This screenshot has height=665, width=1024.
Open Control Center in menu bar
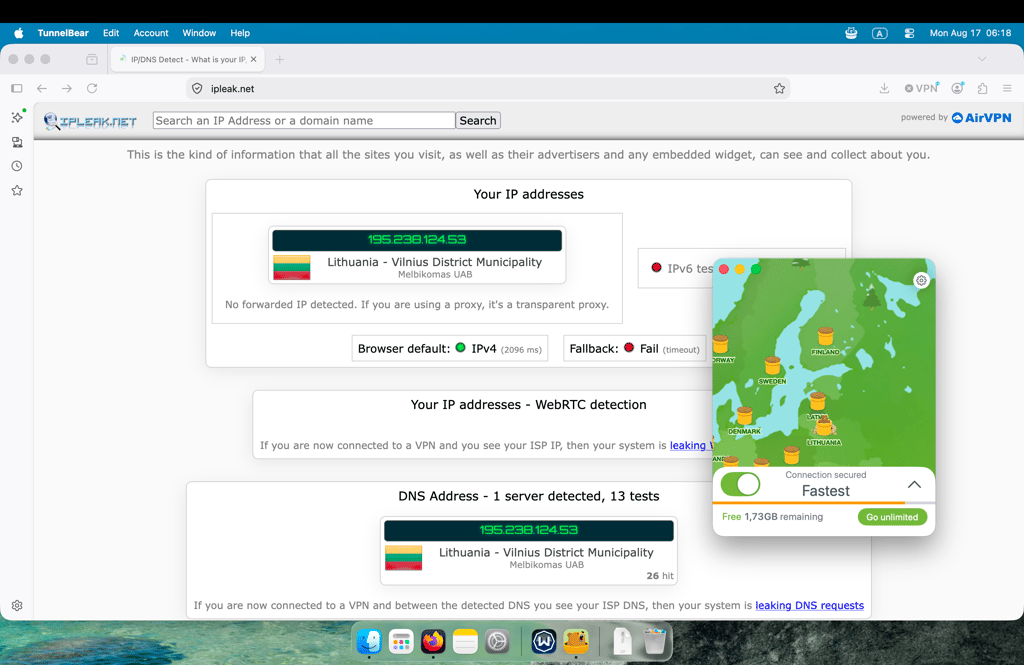[909, 33]
